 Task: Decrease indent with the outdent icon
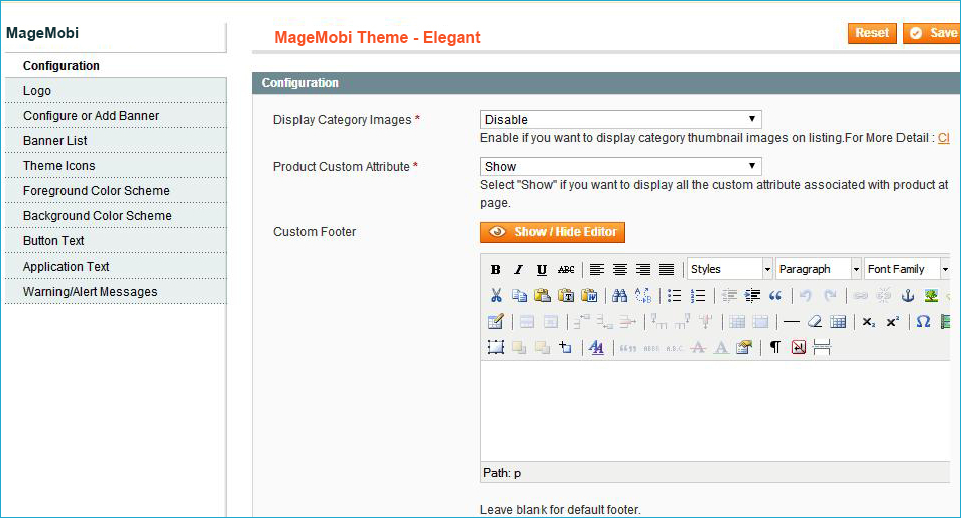pos(729,295)
